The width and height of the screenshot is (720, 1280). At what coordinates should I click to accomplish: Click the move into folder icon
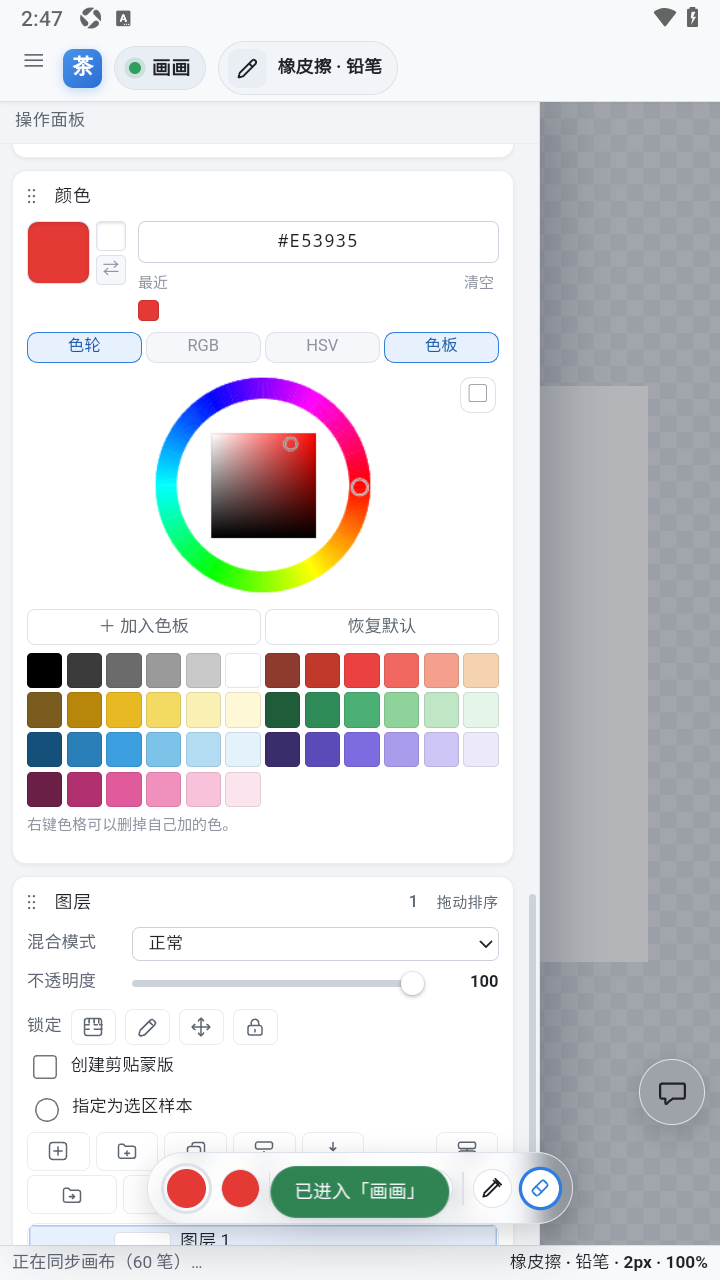pyautogui.click(x=72, y=1194)
